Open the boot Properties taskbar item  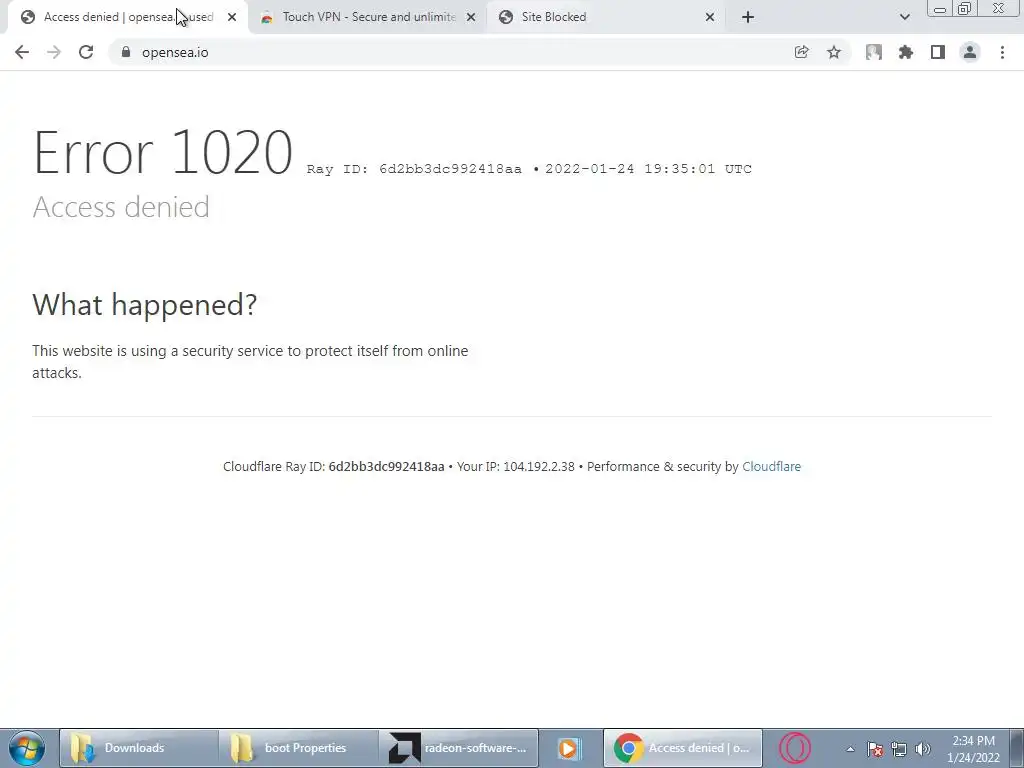coord(299,748)
